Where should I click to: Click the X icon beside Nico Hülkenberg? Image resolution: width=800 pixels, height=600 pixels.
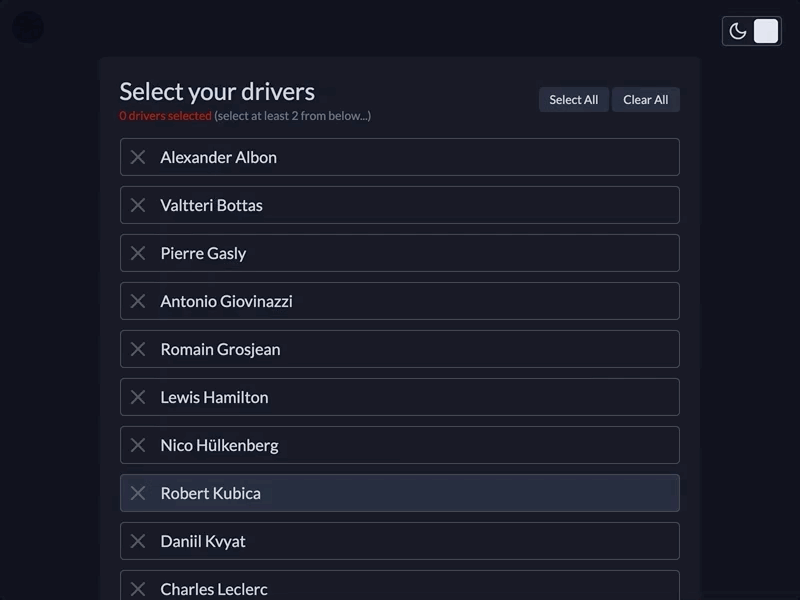point(138,445)
